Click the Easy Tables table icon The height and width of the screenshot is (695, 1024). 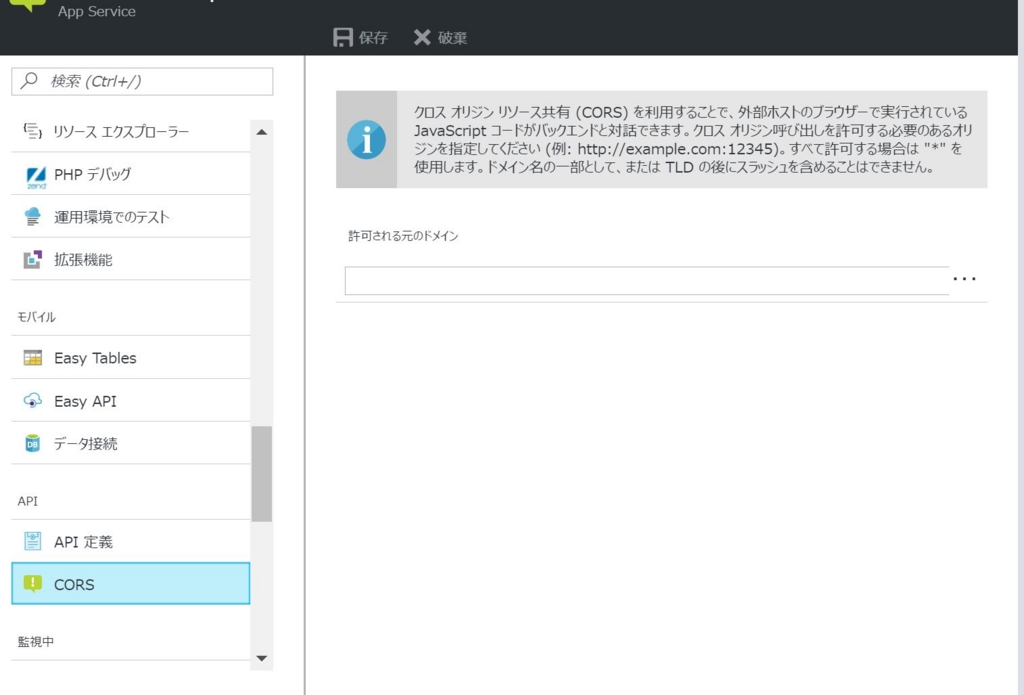pos(33,357)
